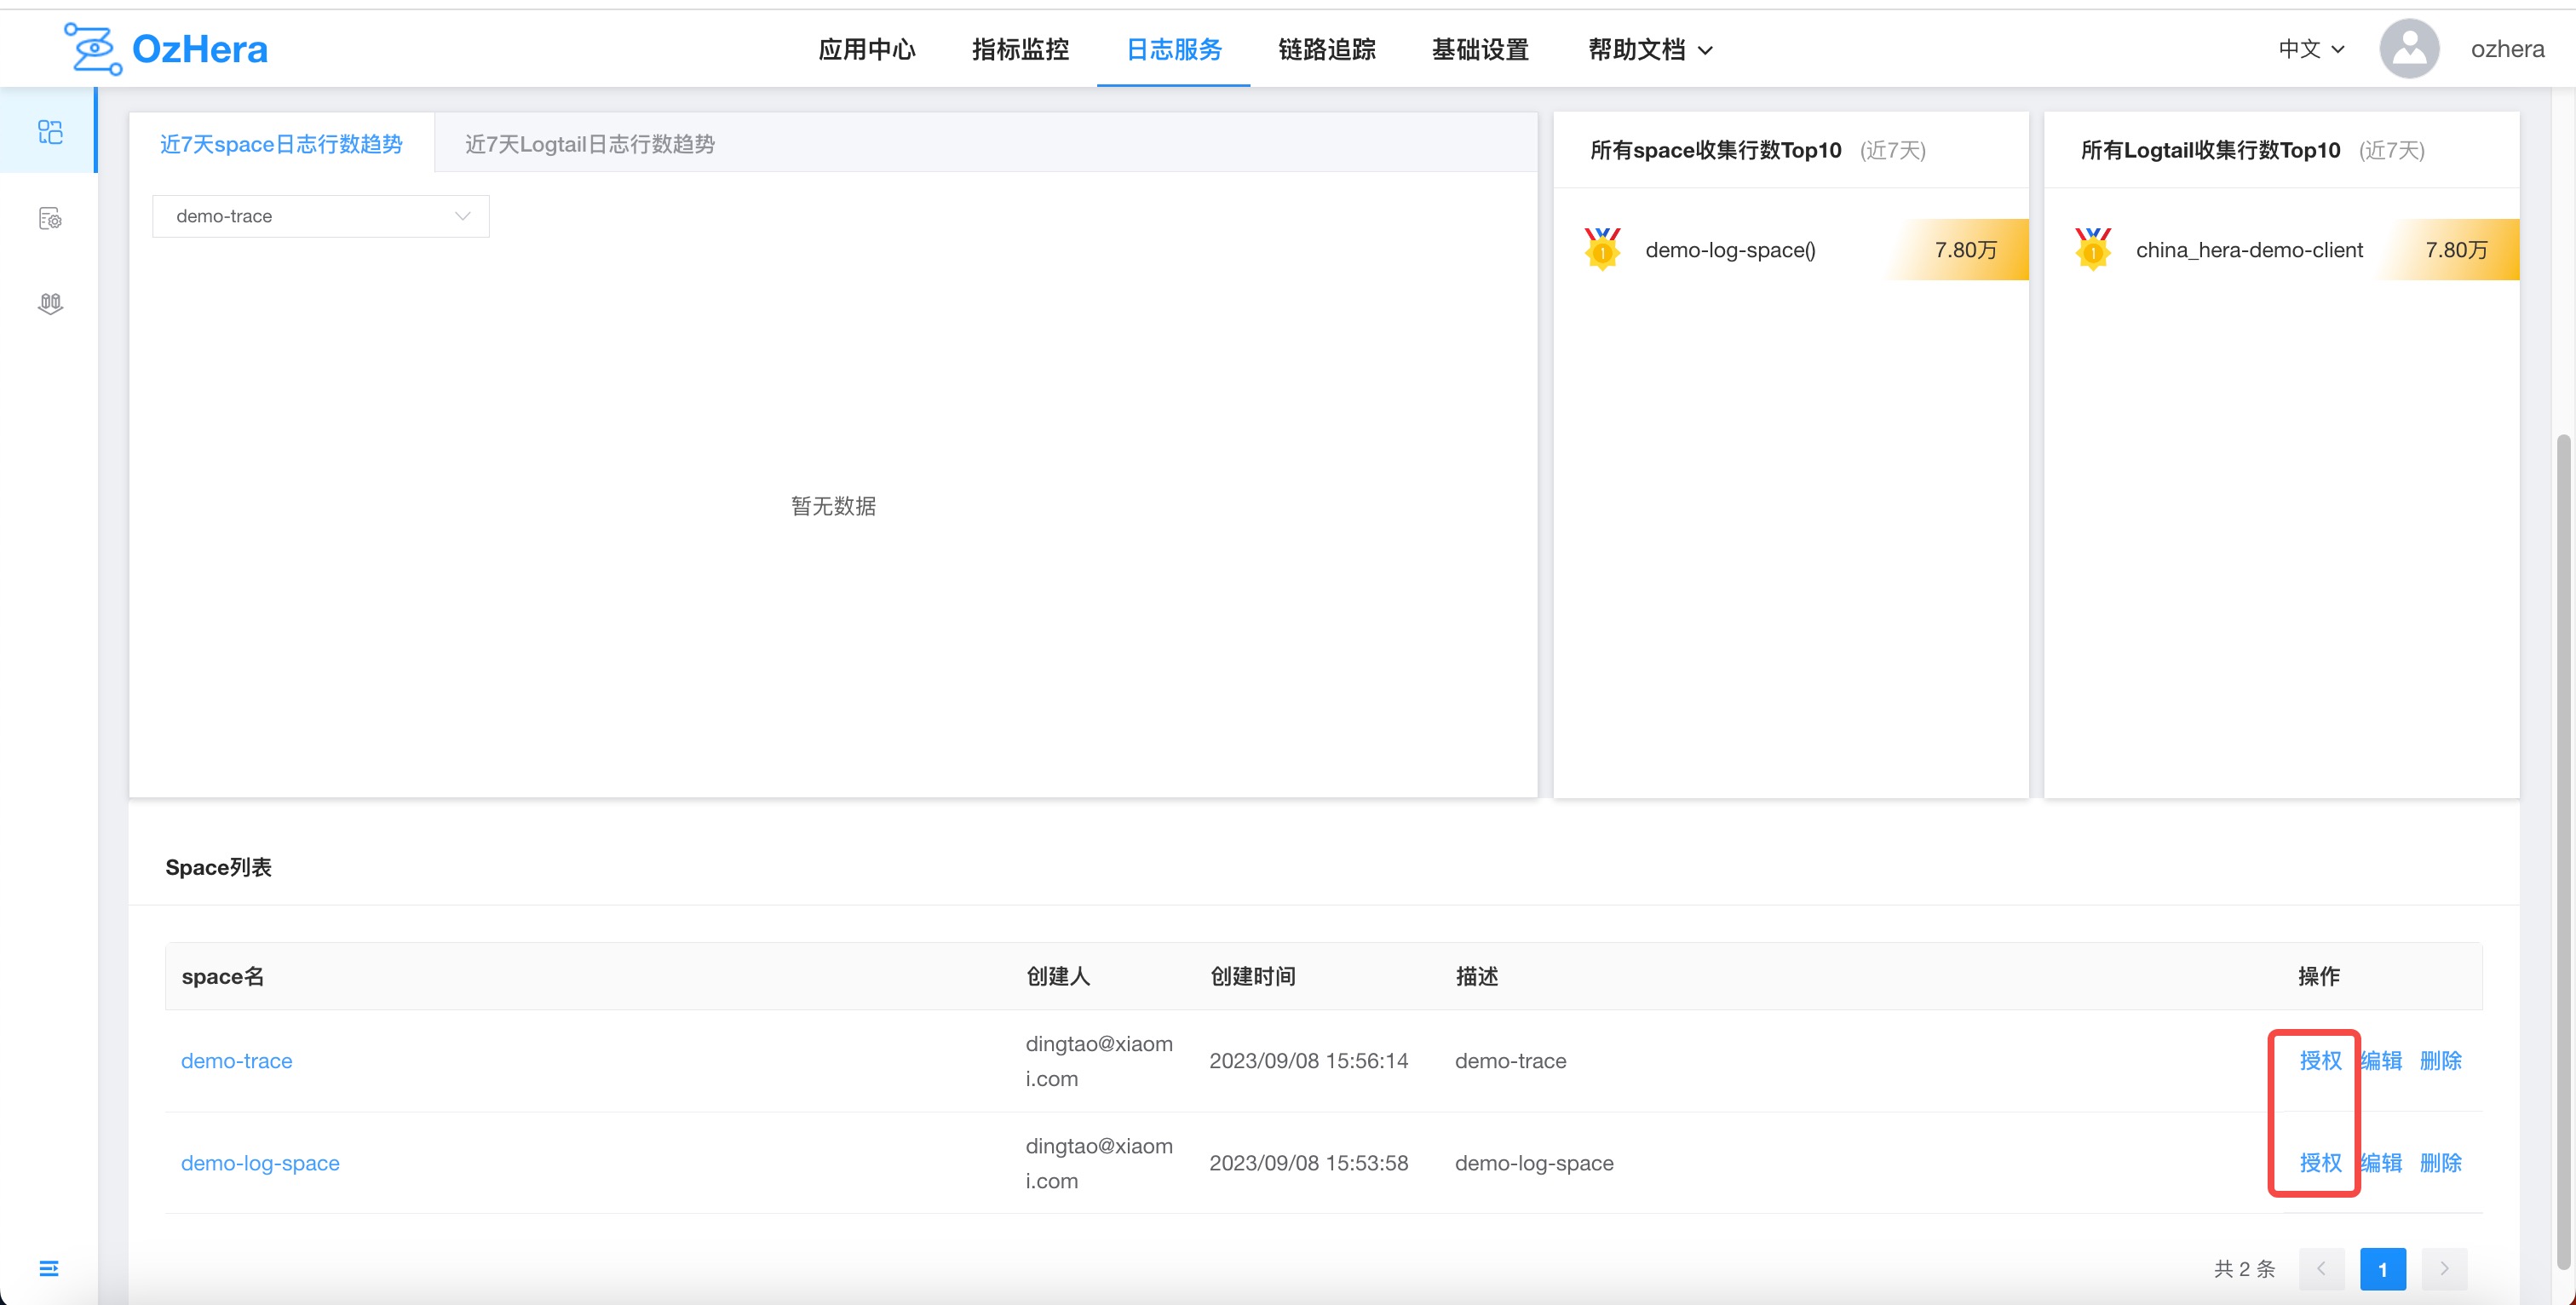Select page 1 in pagination
The image size is (2576, 1305).
pyautogui.click(x=2383, y=1269)
